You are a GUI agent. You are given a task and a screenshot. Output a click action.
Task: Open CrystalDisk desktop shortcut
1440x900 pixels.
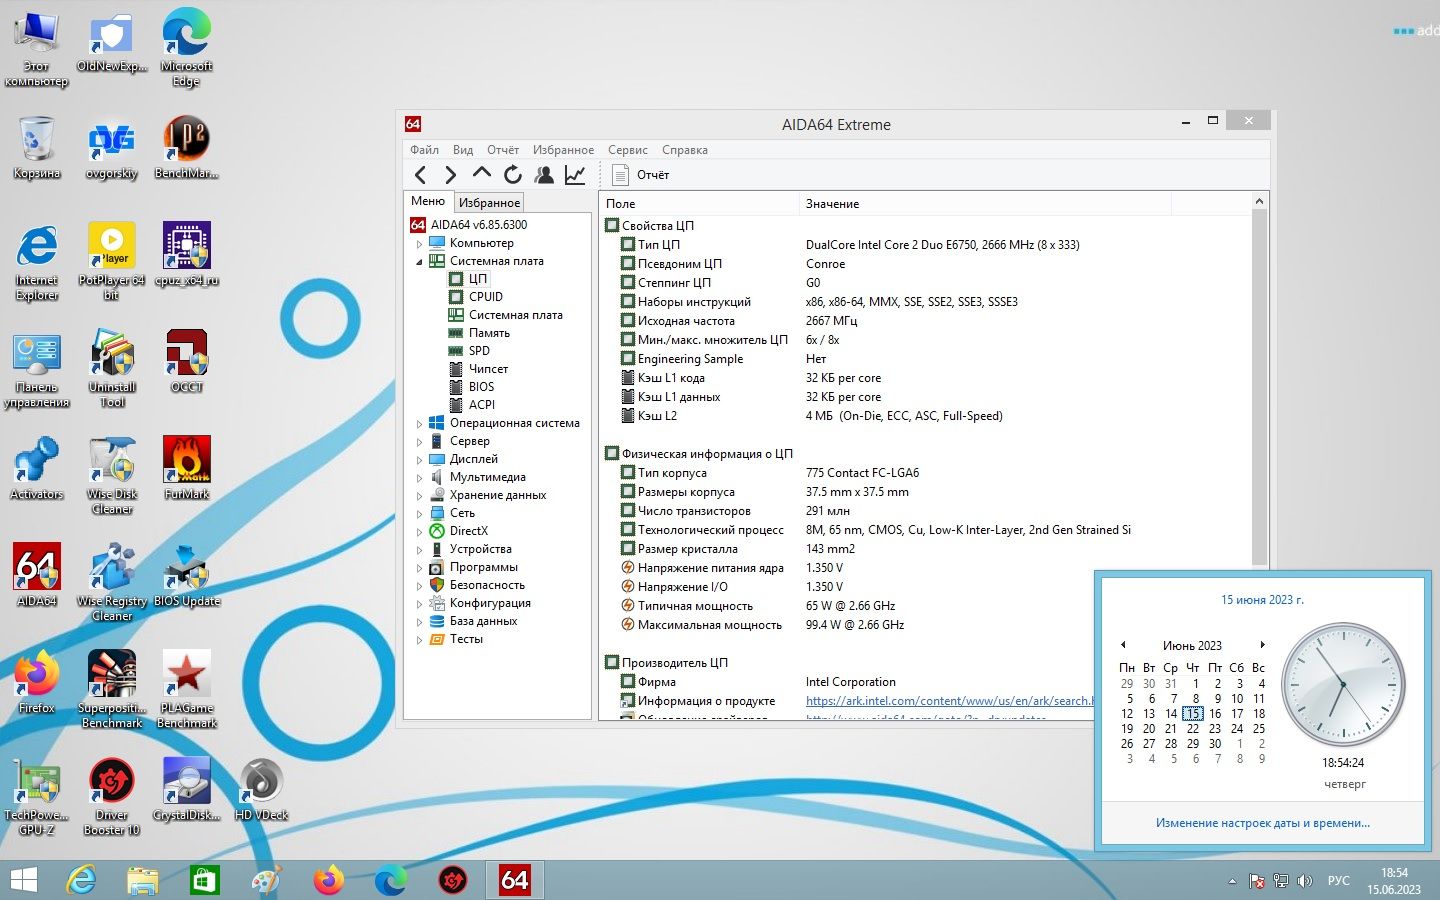tap(187, 788)
